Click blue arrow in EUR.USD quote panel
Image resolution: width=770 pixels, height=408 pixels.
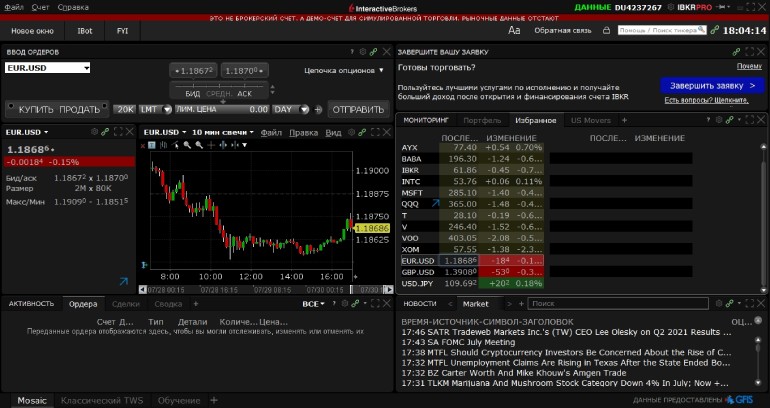[124, 281]
